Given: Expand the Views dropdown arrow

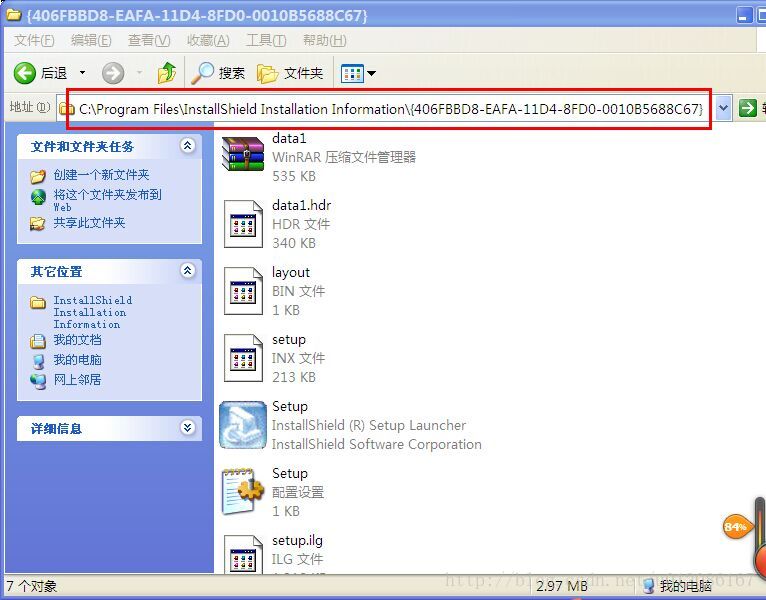Looking at the screenshot, I should tap(371, 73).
